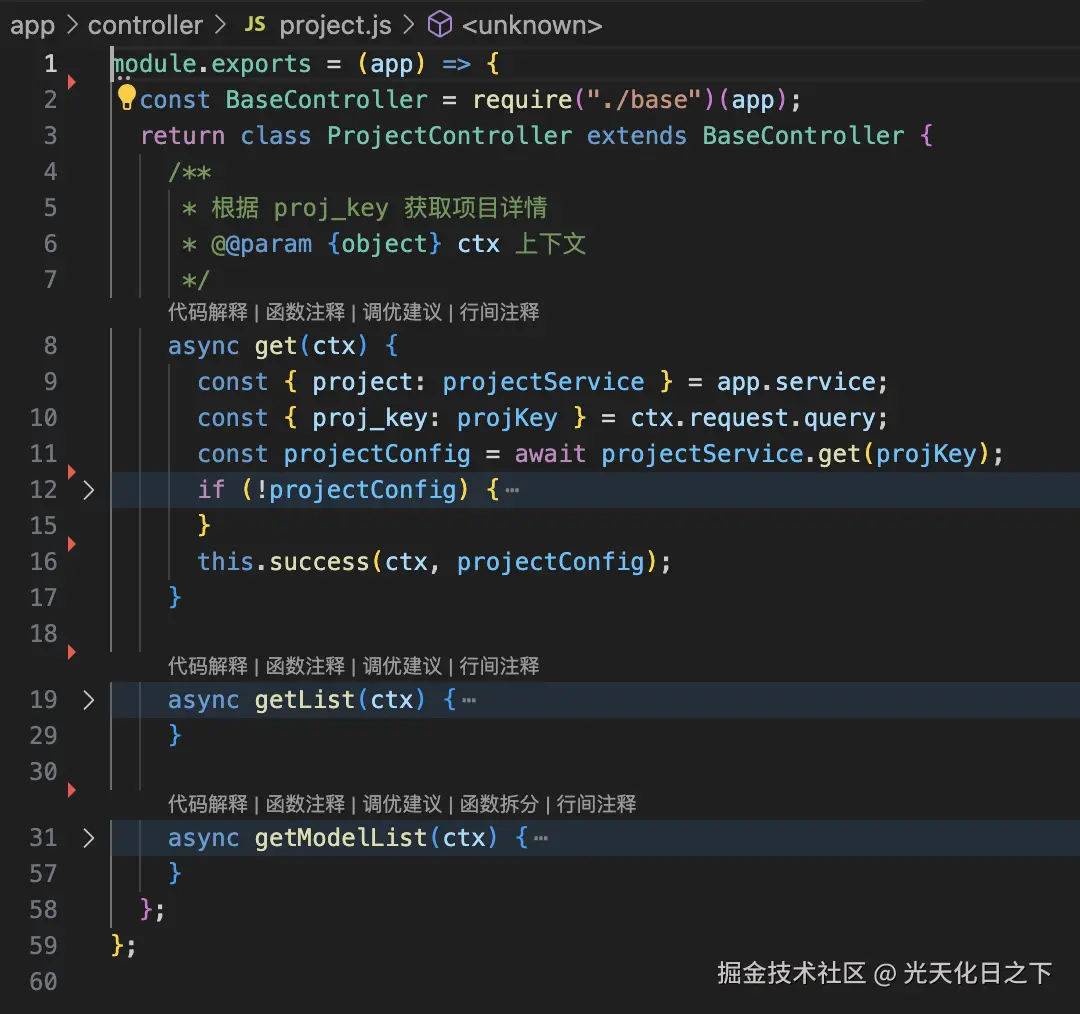Screen dimensions: 1080x1014
Task: Open folded code ellipsis after getModelList(ctx) {
Action: (x=541, y=838)
